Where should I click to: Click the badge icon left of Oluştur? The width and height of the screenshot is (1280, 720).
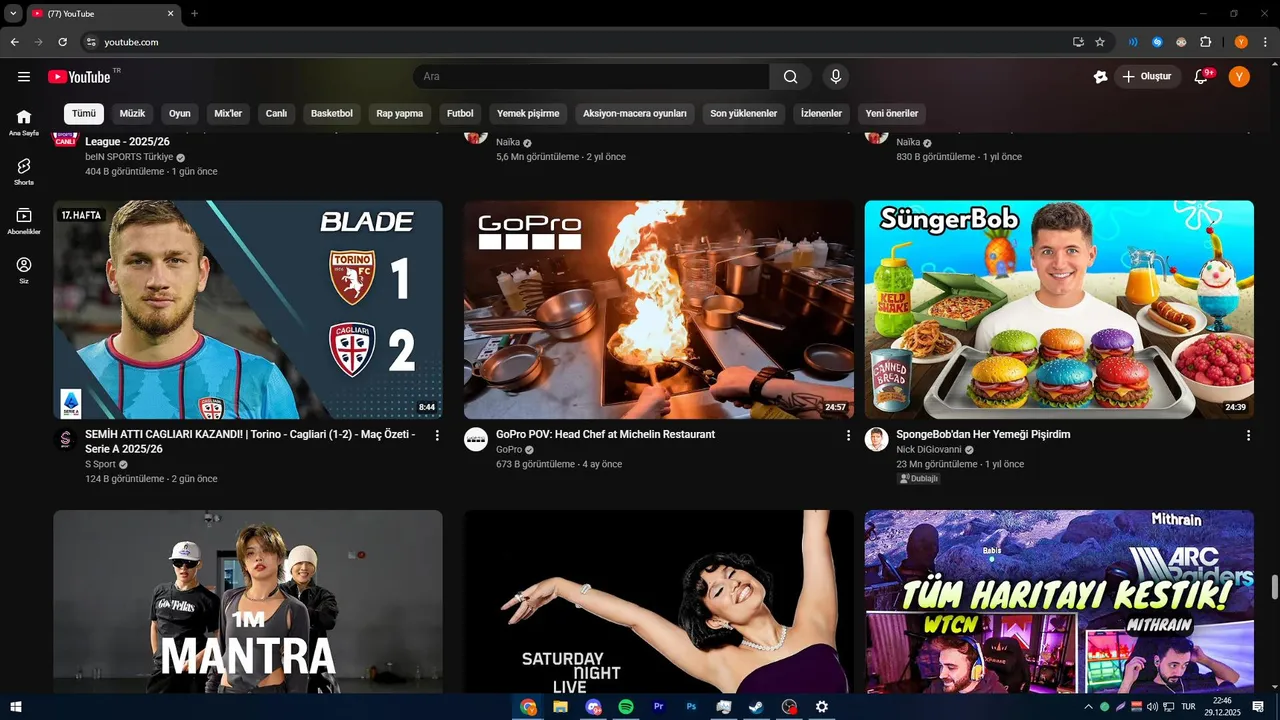(x=1100, y=77)
